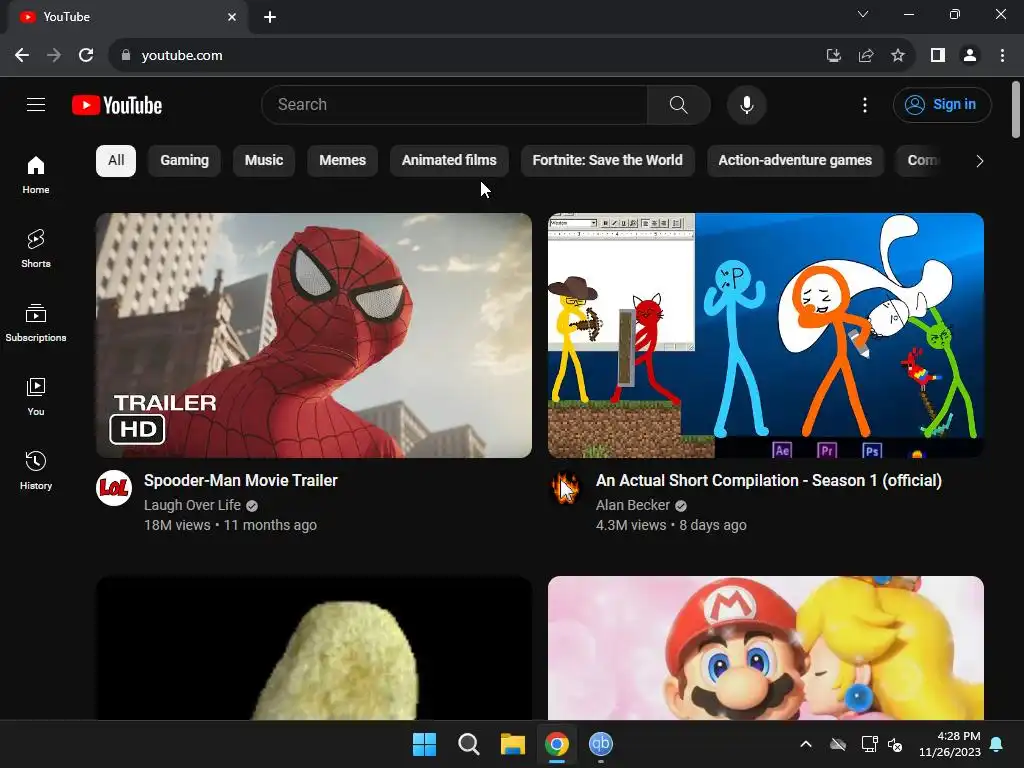
Task: Click the install app icon
Action: (833, 56)
